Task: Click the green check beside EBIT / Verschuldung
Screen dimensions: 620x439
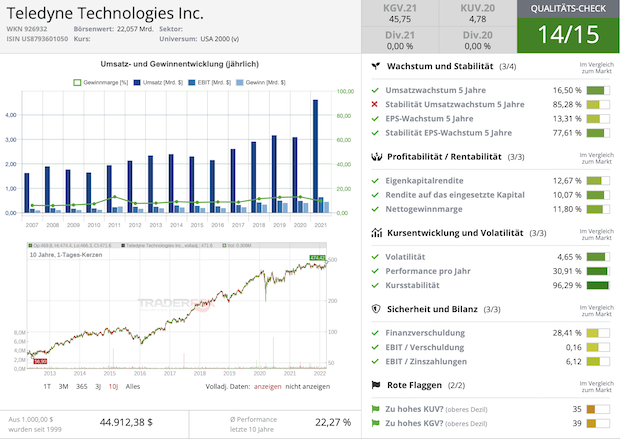Action: coord(375,347)
